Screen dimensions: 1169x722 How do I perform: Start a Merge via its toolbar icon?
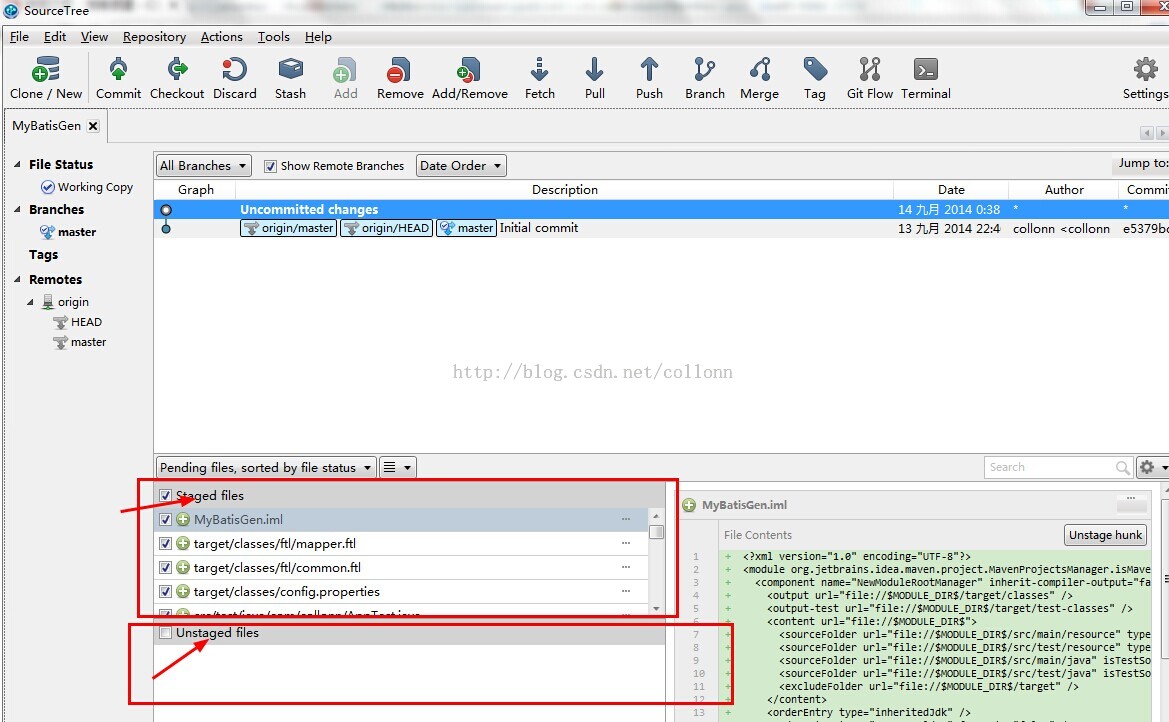(759, 75)
